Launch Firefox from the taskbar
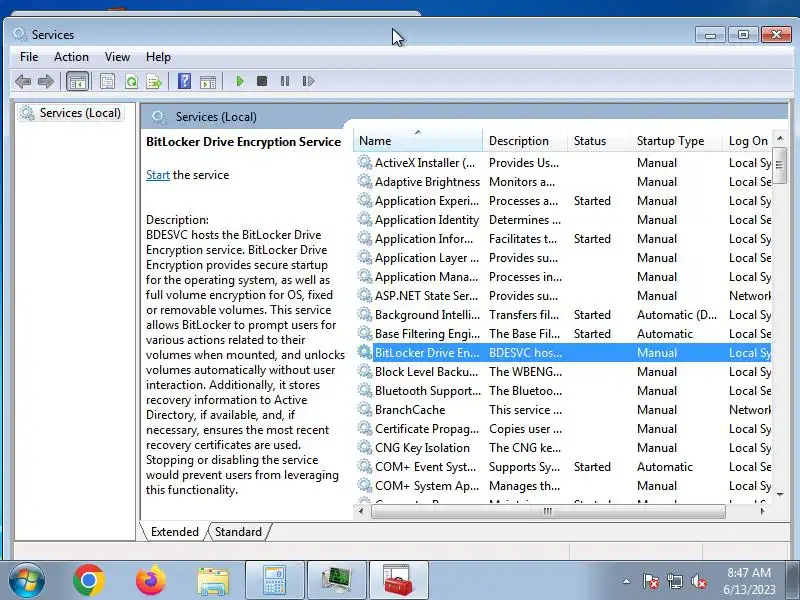The height and width of the screenshot is (600, 800). 151,581
